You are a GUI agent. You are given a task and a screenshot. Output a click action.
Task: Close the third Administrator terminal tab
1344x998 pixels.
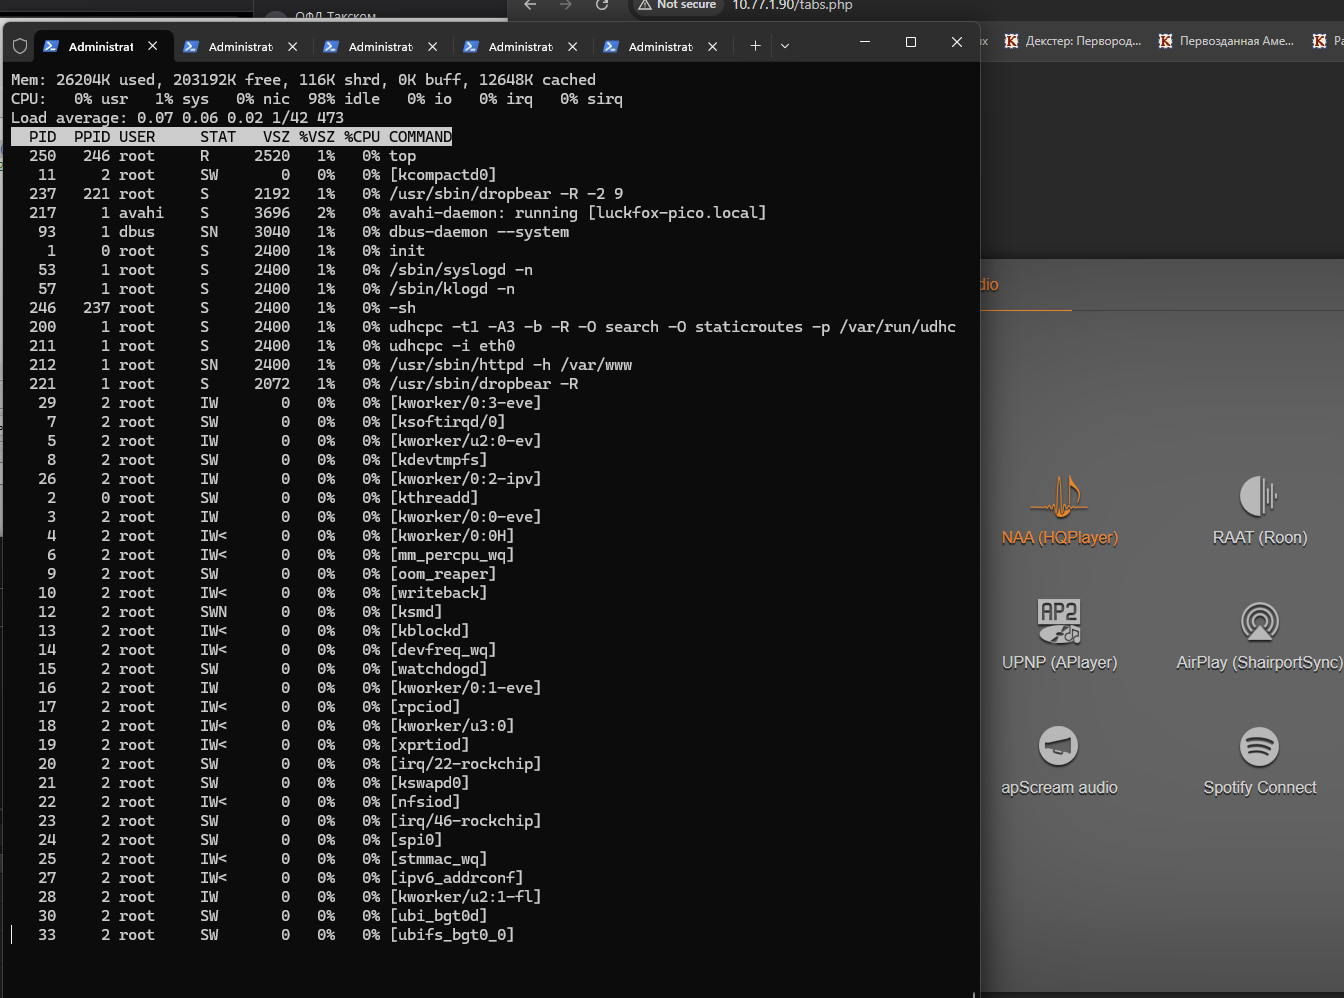tap(433, 46)
